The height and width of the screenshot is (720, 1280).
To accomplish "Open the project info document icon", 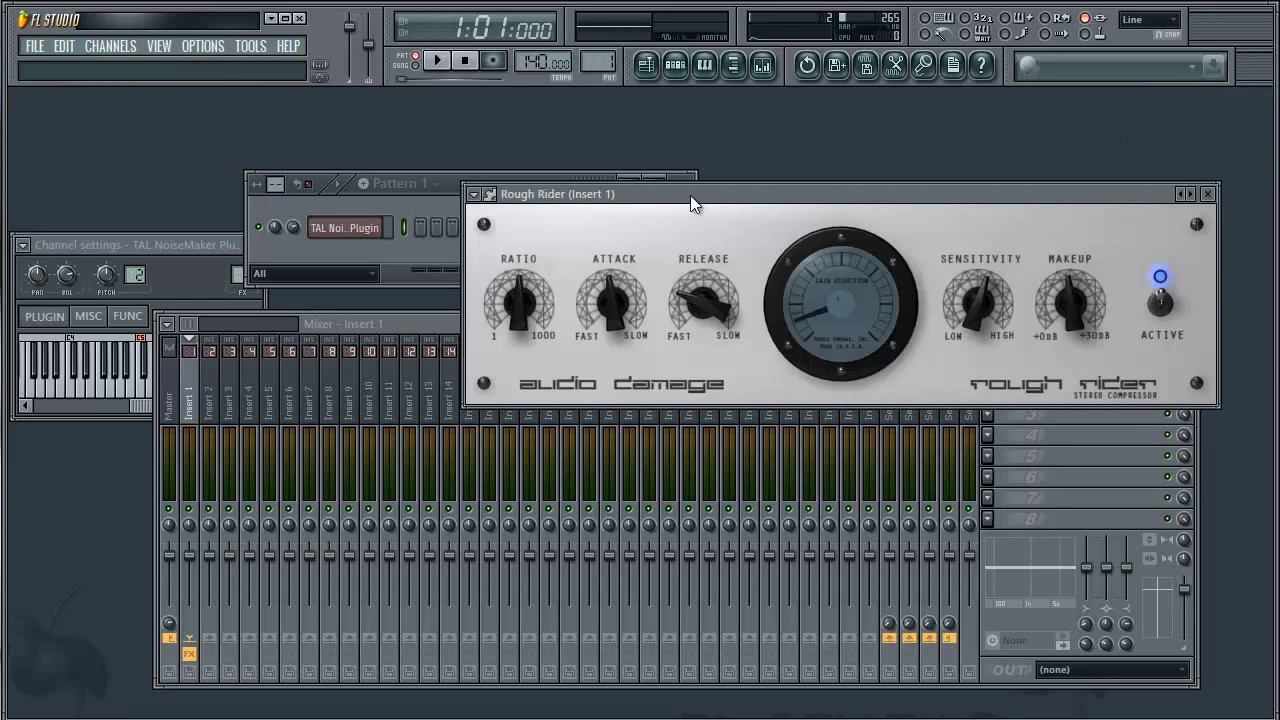I will 953,66.
